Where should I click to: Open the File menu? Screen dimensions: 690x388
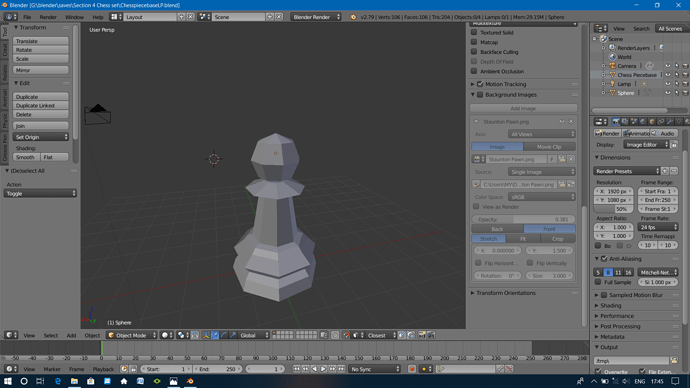pos(27,17)
